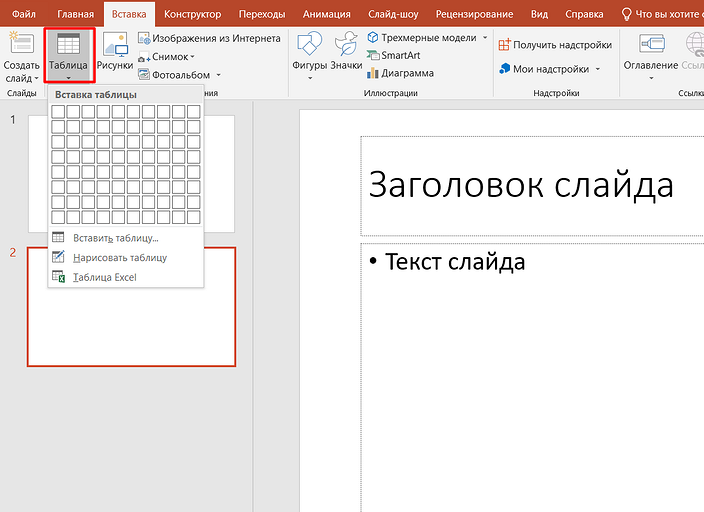Choose Insert Table (Вставить таблицу) menu entry

pyautogui.click(x=115, y=237)
